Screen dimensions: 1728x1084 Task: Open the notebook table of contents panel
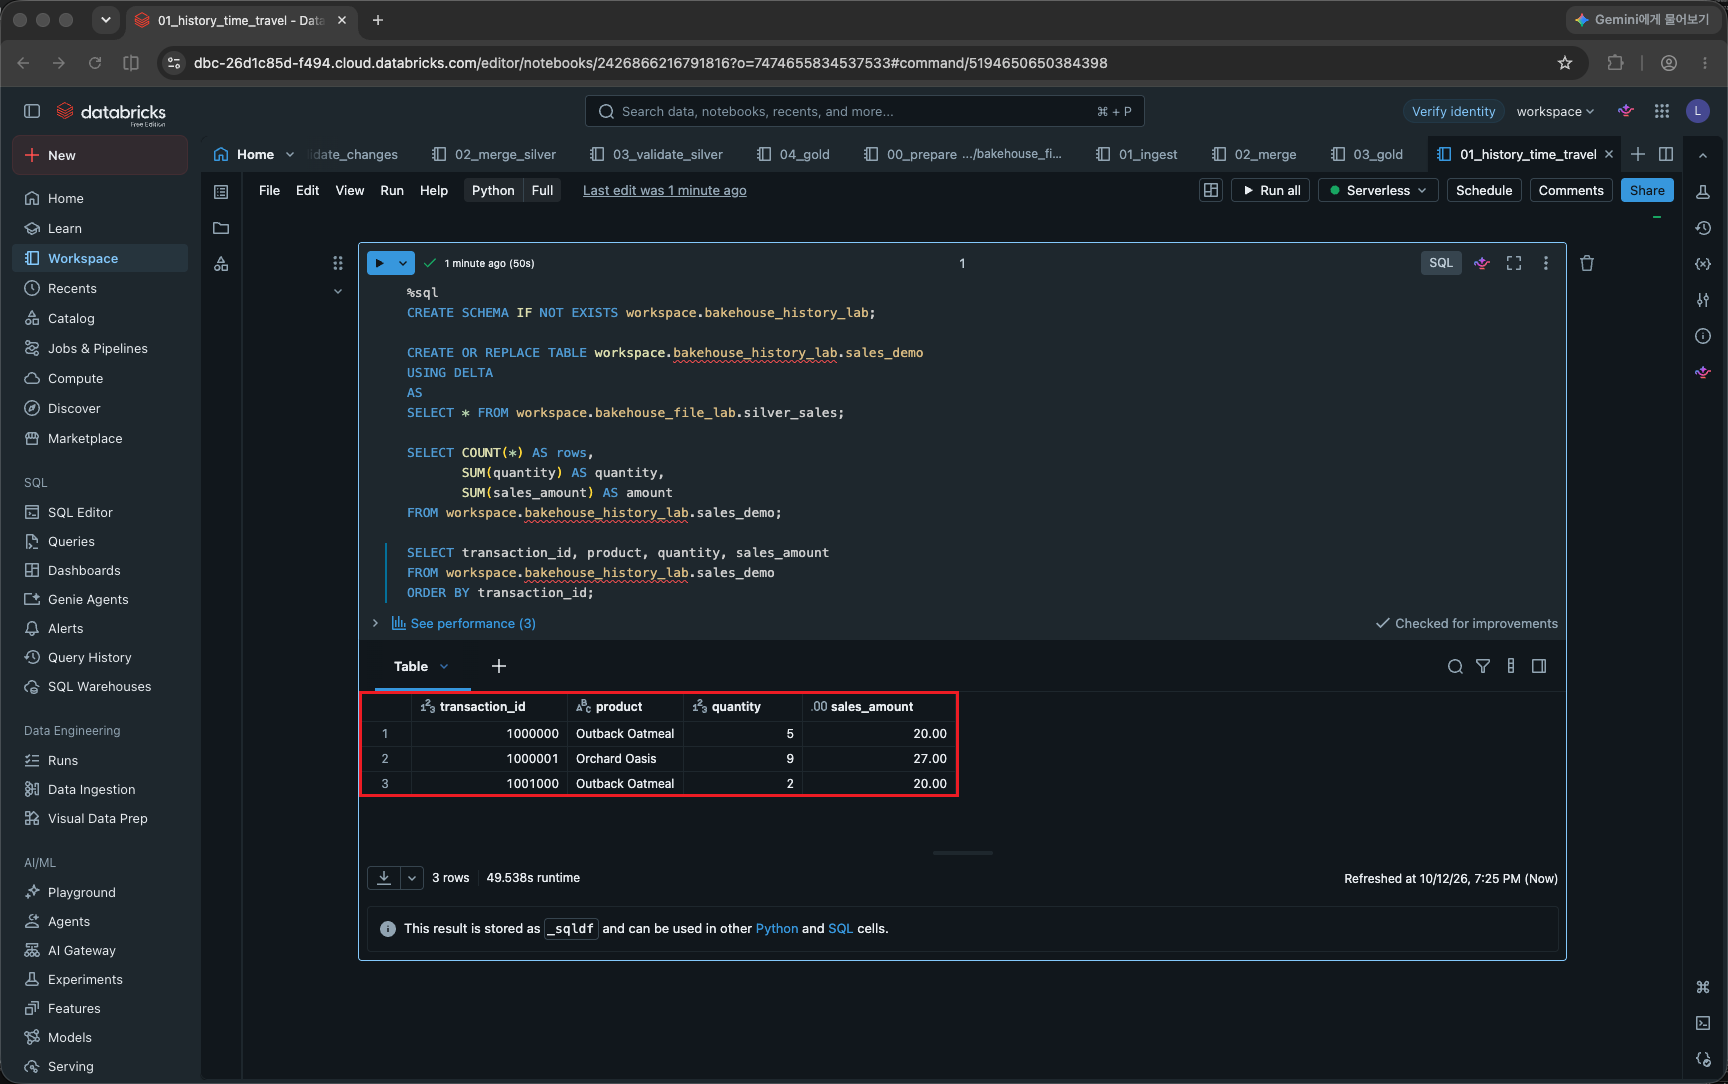tap(221, 191)
